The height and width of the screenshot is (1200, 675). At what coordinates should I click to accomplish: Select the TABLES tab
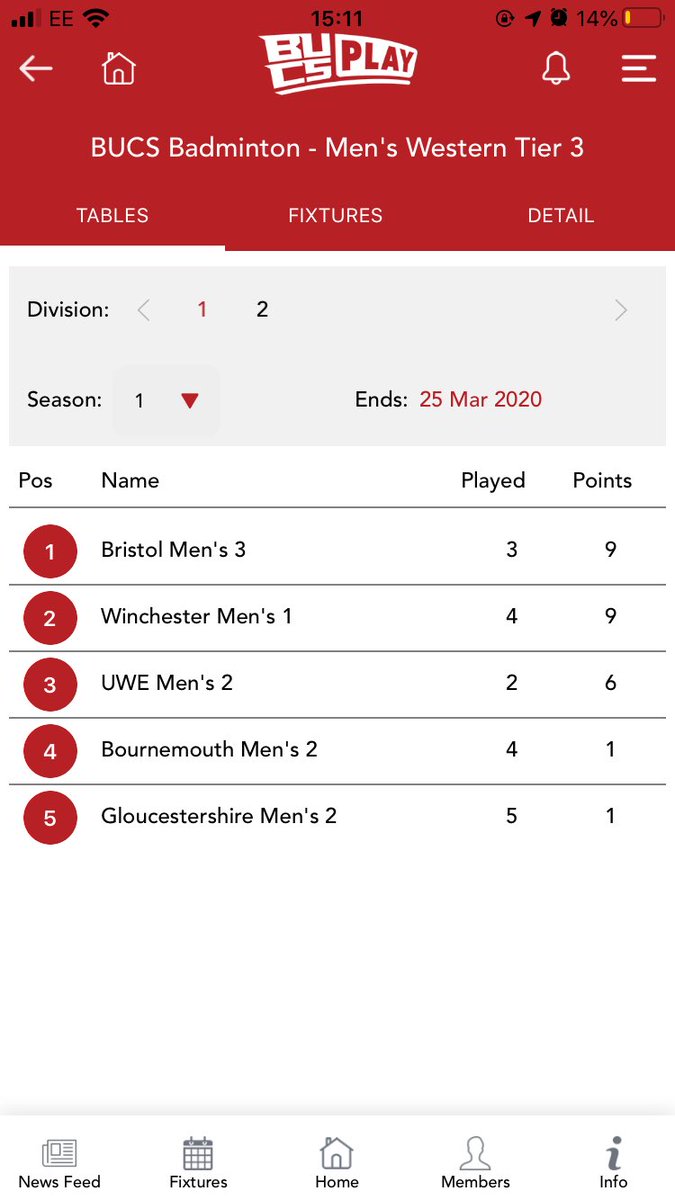tap(112, 215)
